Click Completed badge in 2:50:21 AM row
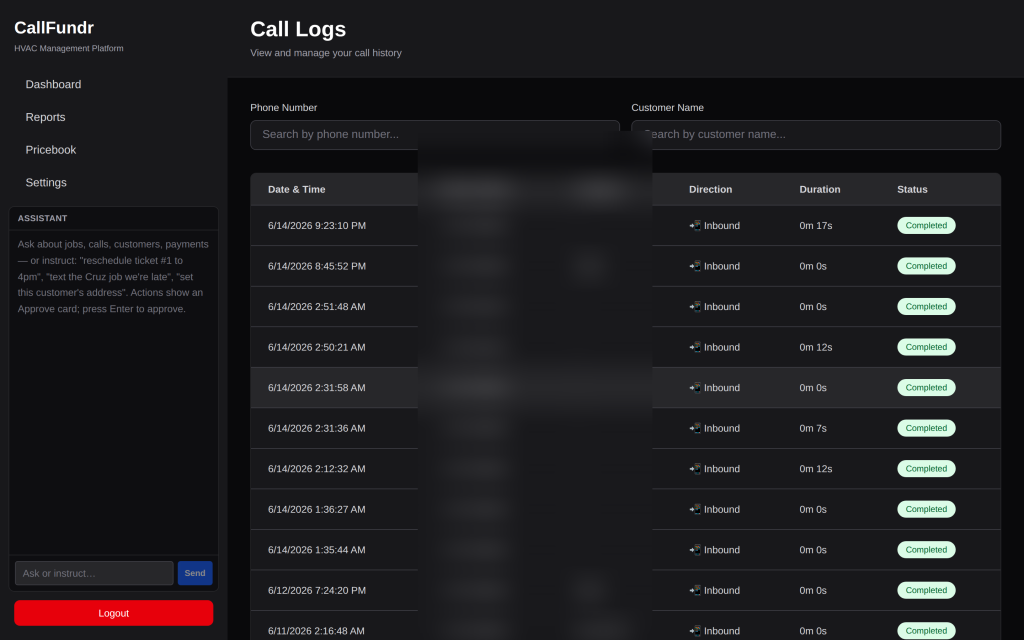 click(926, 347)
